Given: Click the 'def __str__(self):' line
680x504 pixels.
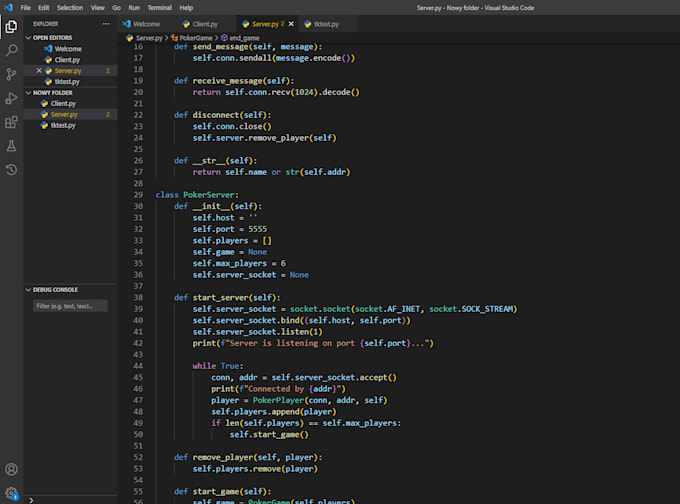Looking at the screenshot, I should (x=216, y=160).
